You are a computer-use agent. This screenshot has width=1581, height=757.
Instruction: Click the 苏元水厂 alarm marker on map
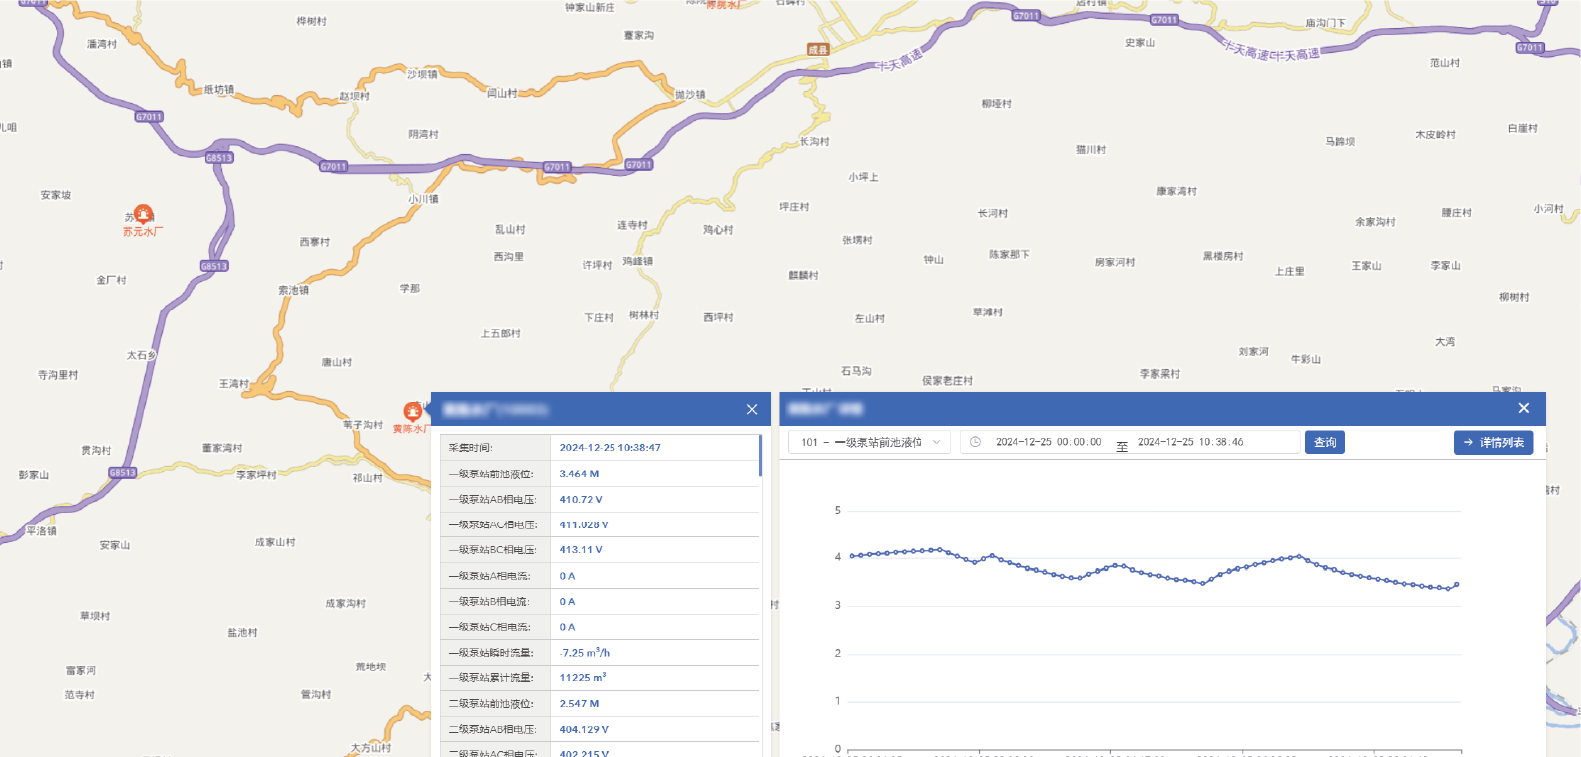[x=143, y=214]
